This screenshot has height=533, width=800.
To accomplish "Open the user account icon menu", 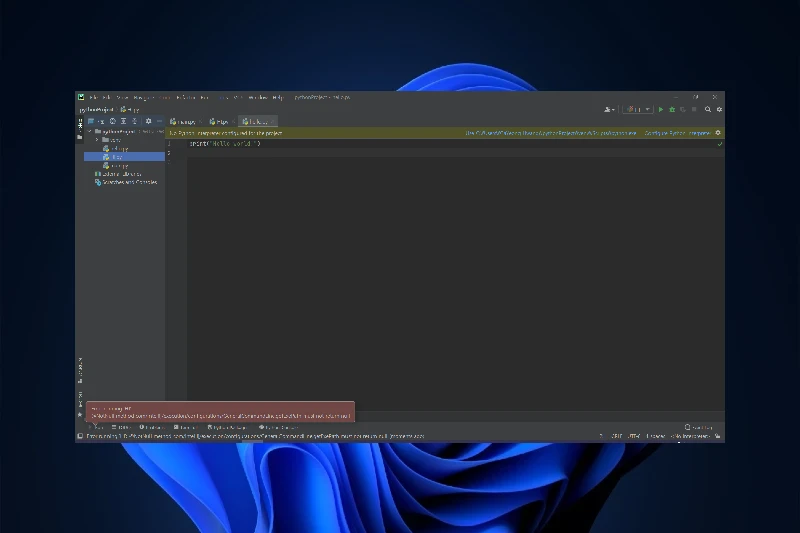I will click(x=609, y=110).
